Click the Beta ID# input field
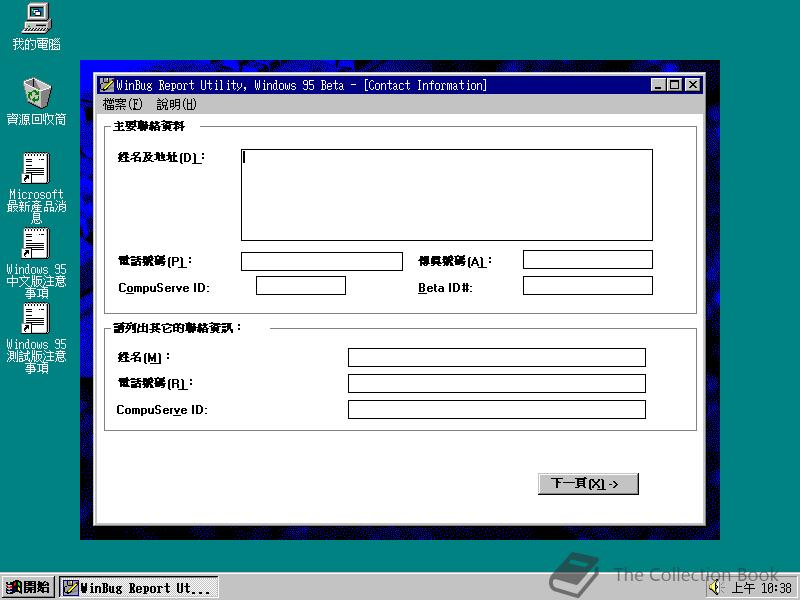The height and width of the screenshot is (600, 800). (x=587, y=286)
